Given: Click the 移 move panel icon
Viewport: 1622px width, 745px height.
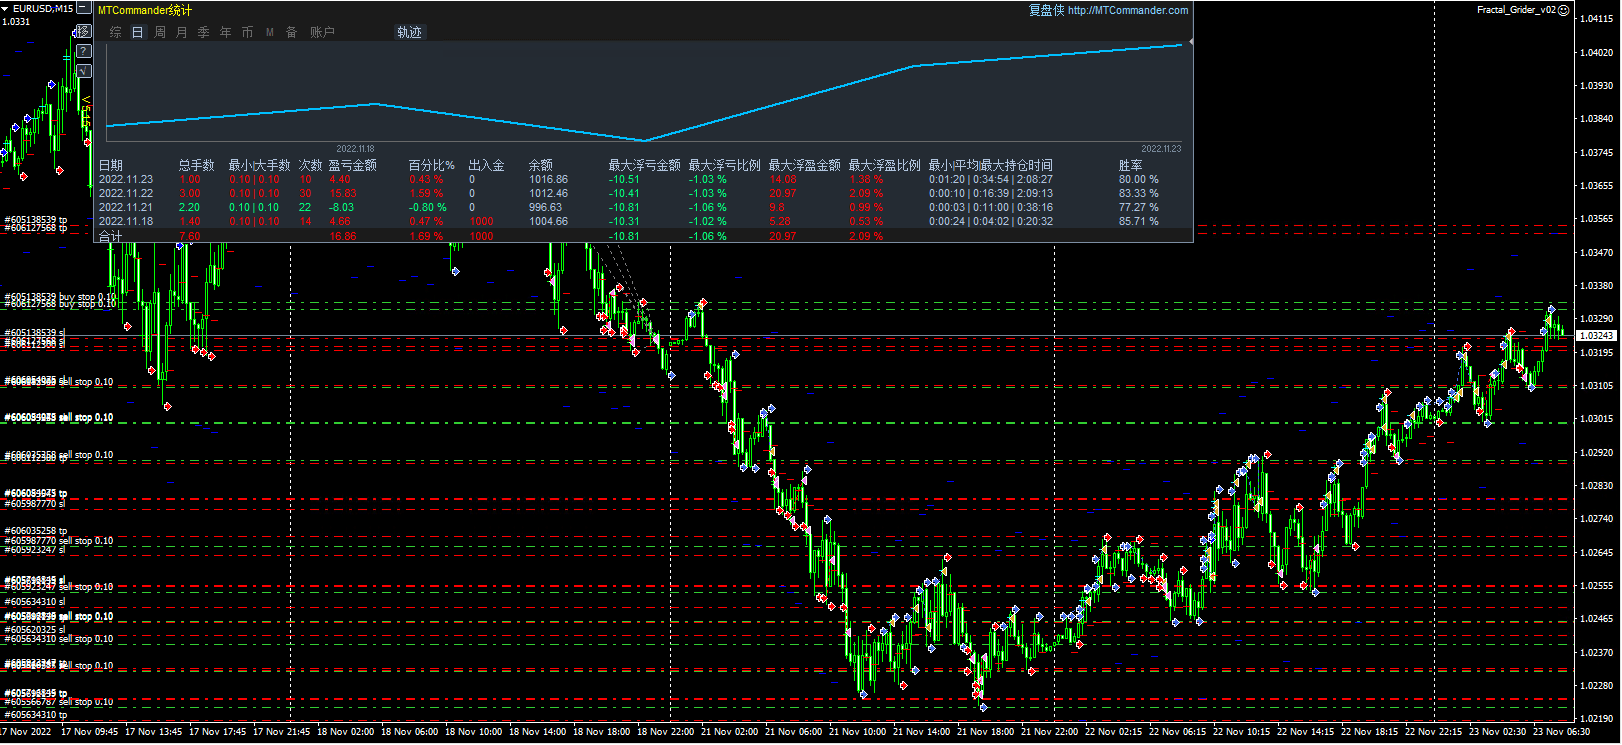Looking at the screenshot, I should (84, 31).
